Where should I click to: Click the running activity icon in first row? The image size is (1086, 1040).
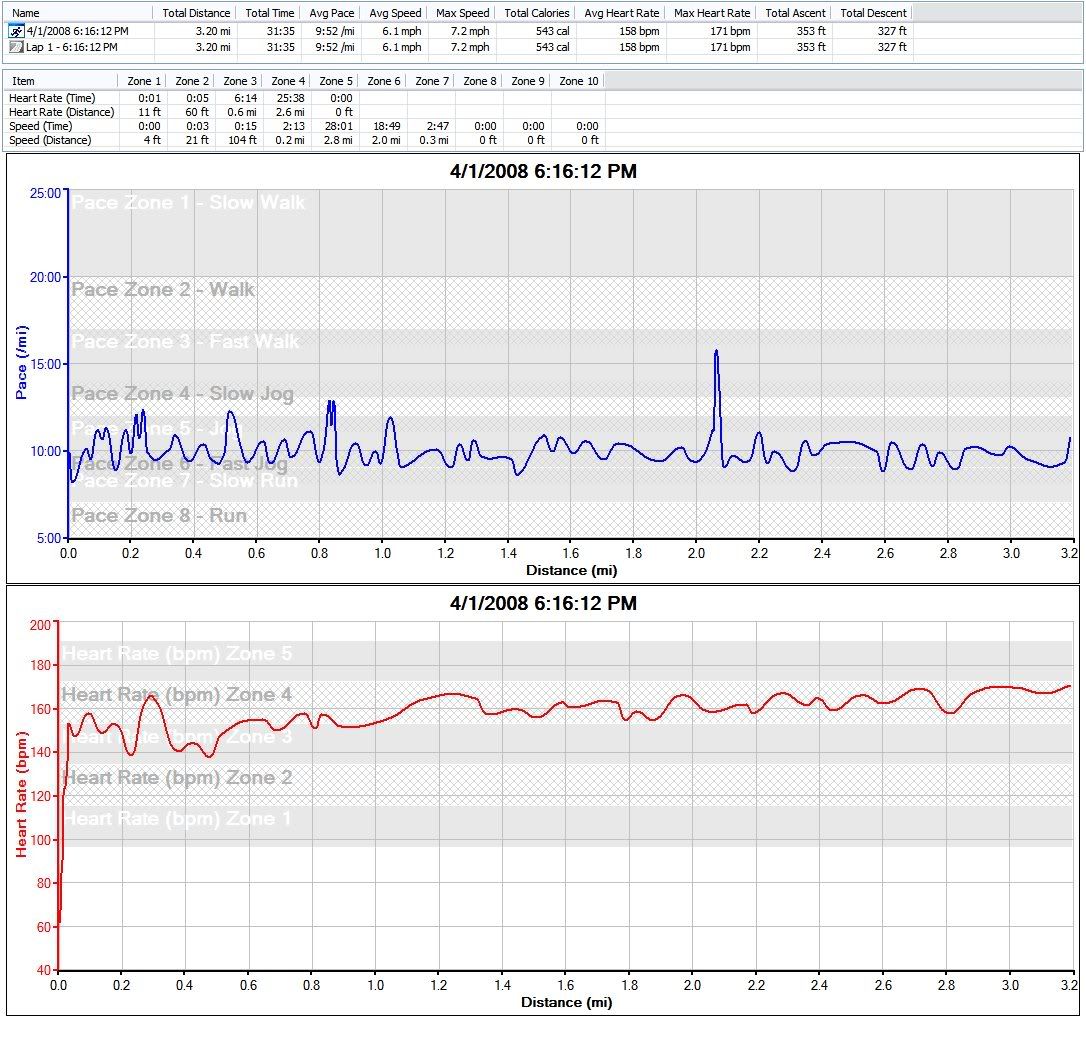(16, 31)
